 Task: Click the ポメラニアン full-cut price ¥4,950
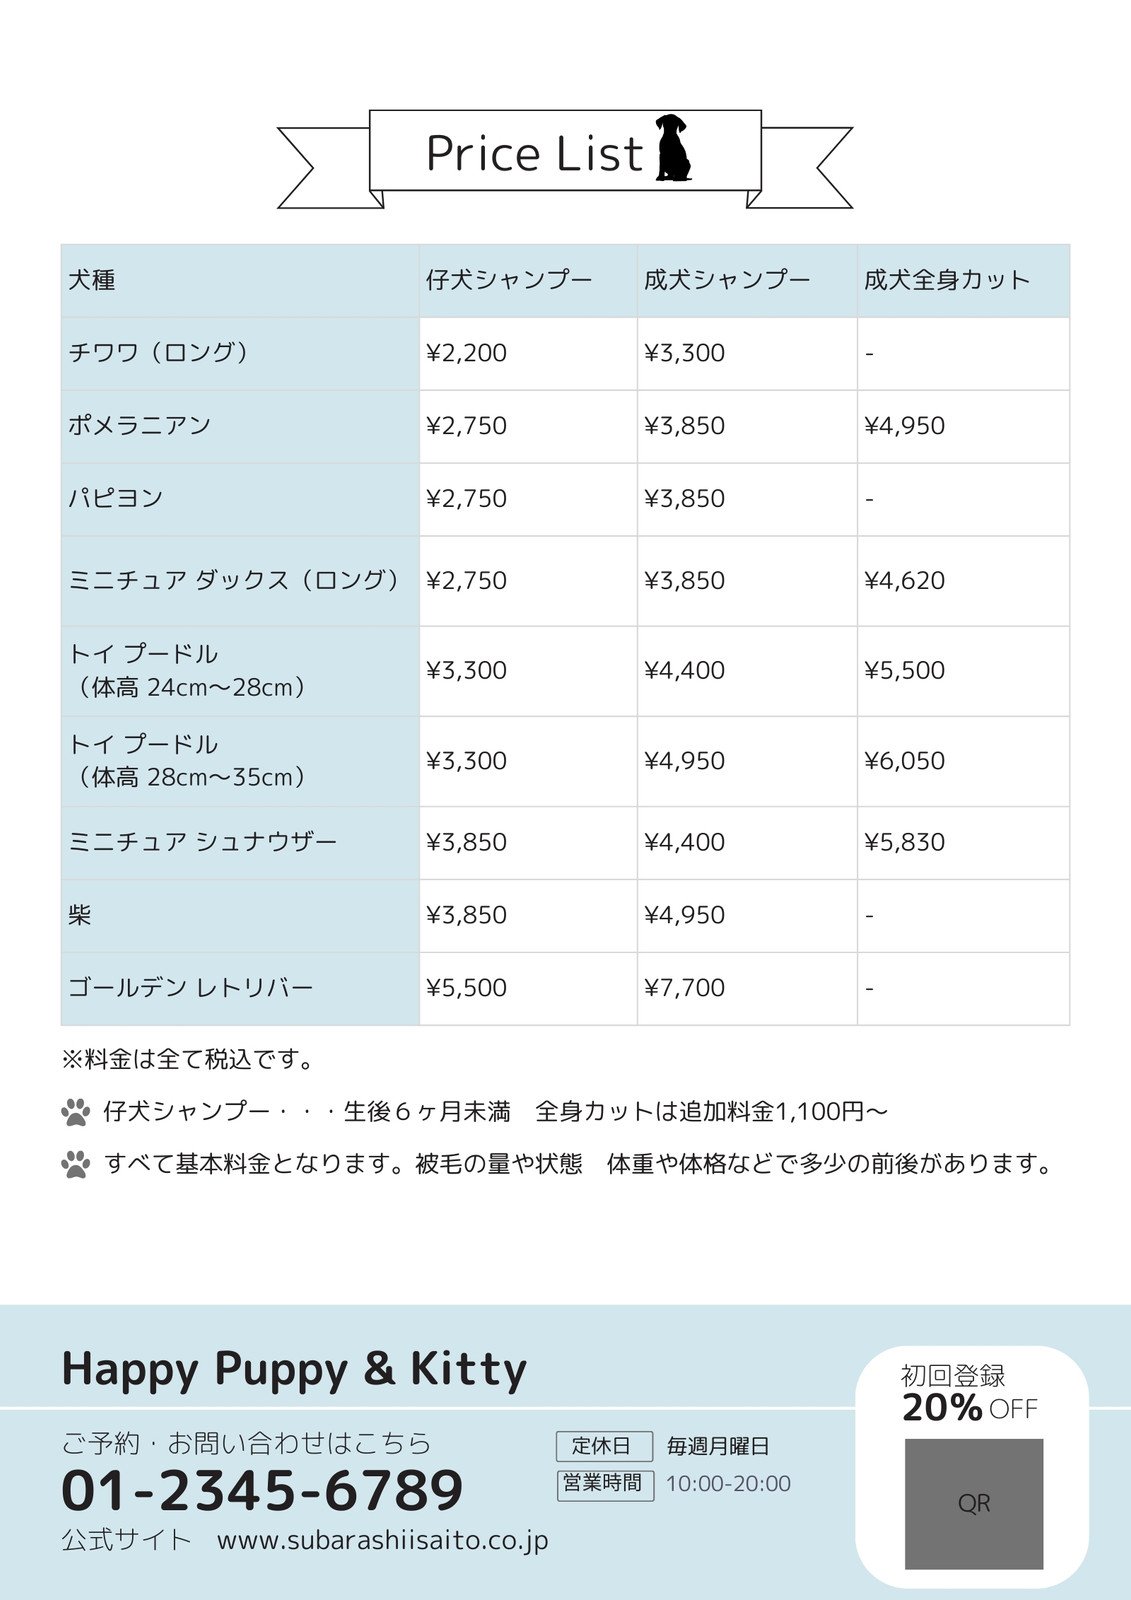click(x=904, y=426)
